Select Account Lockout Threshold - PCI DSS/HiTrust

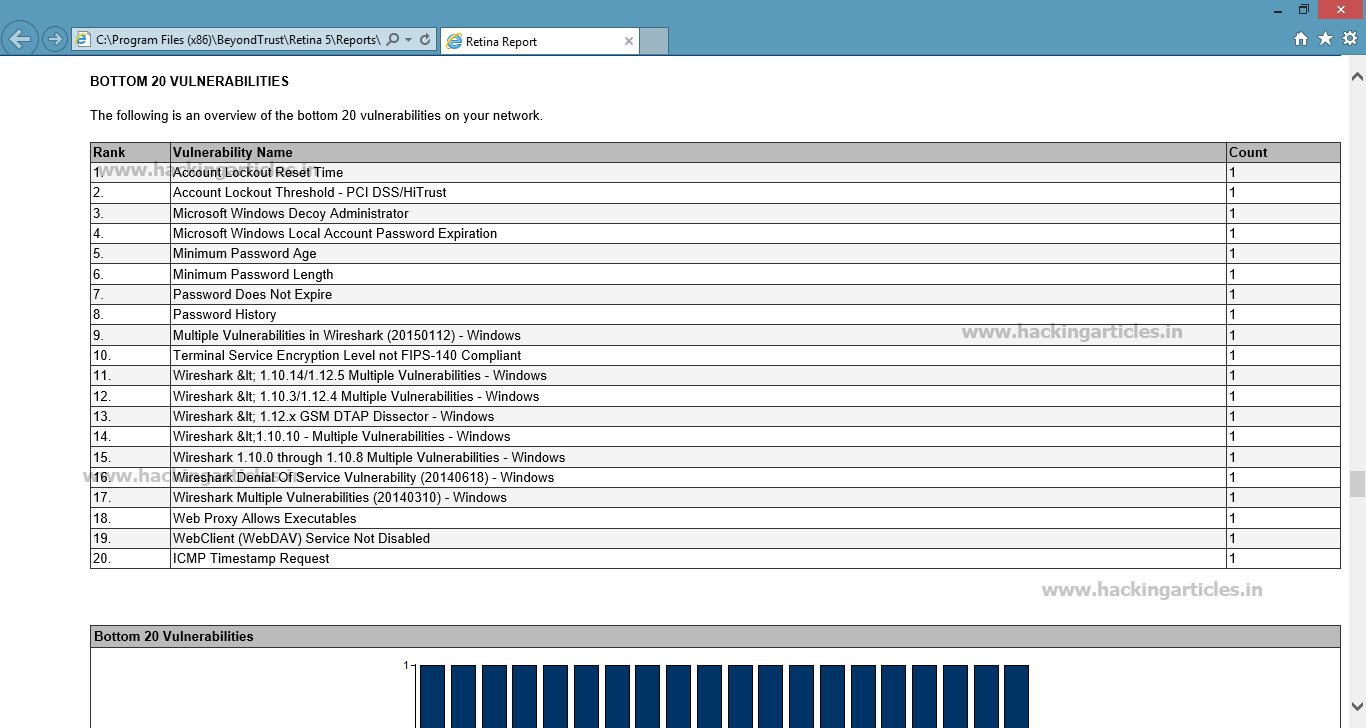(310, 192)
